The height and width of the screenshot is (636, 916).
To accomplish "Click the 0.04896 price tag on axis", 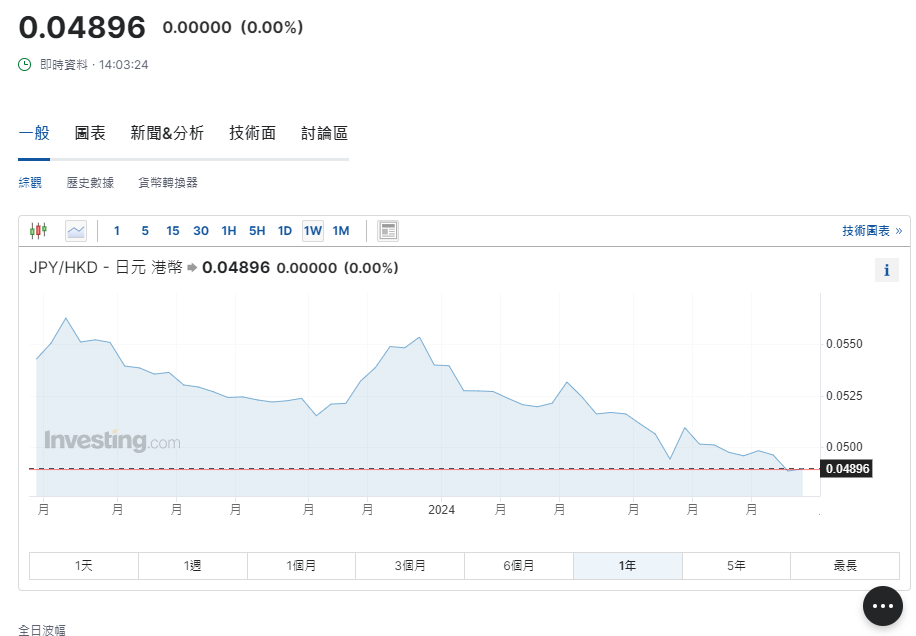I will click(846, 468).
